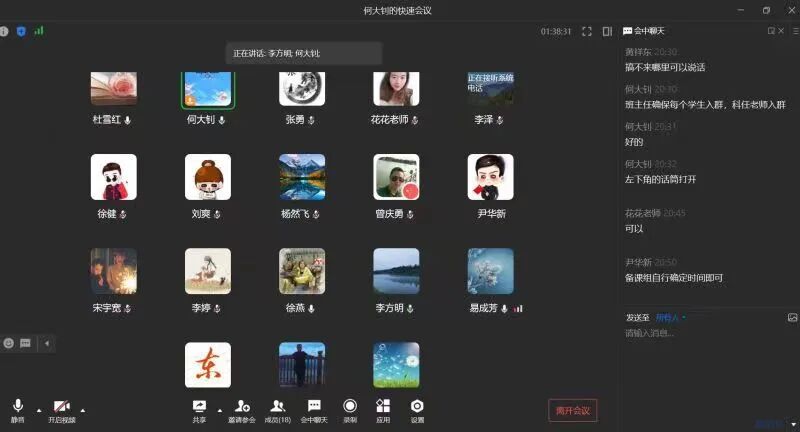The image size is (800, 432).
Task: Switch to fullscreen via the expand icon
Action: (x=587, y=32)
